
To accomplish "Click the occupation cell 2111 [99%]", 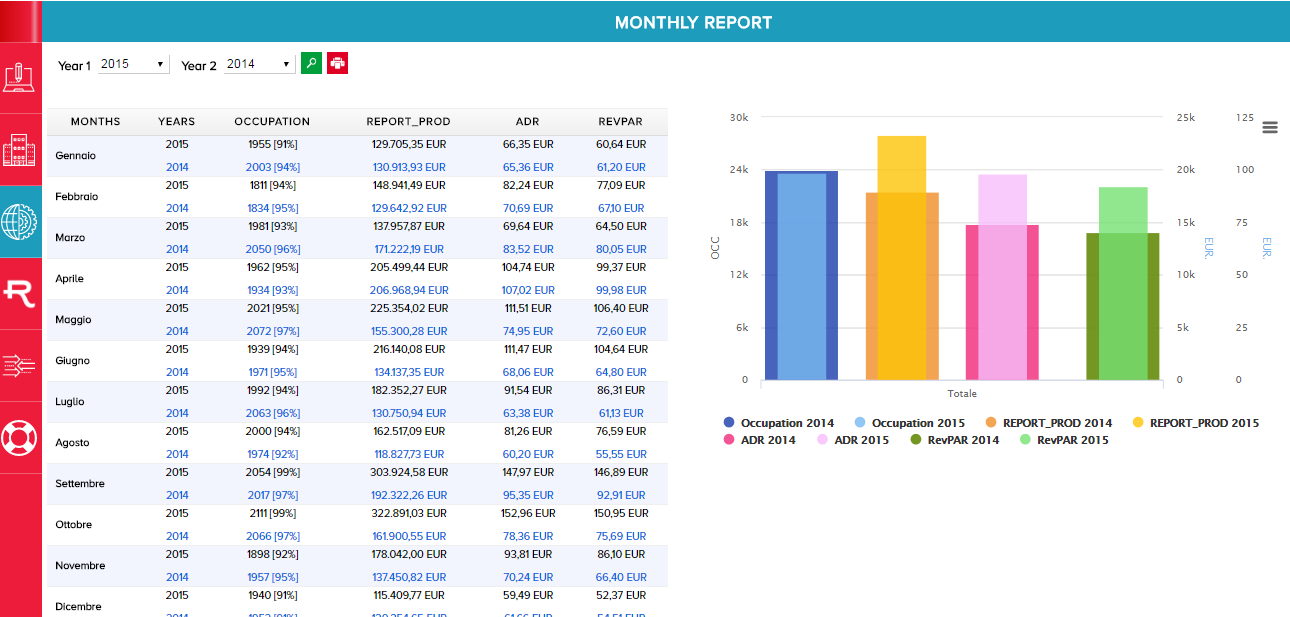I will click(273, 513).
